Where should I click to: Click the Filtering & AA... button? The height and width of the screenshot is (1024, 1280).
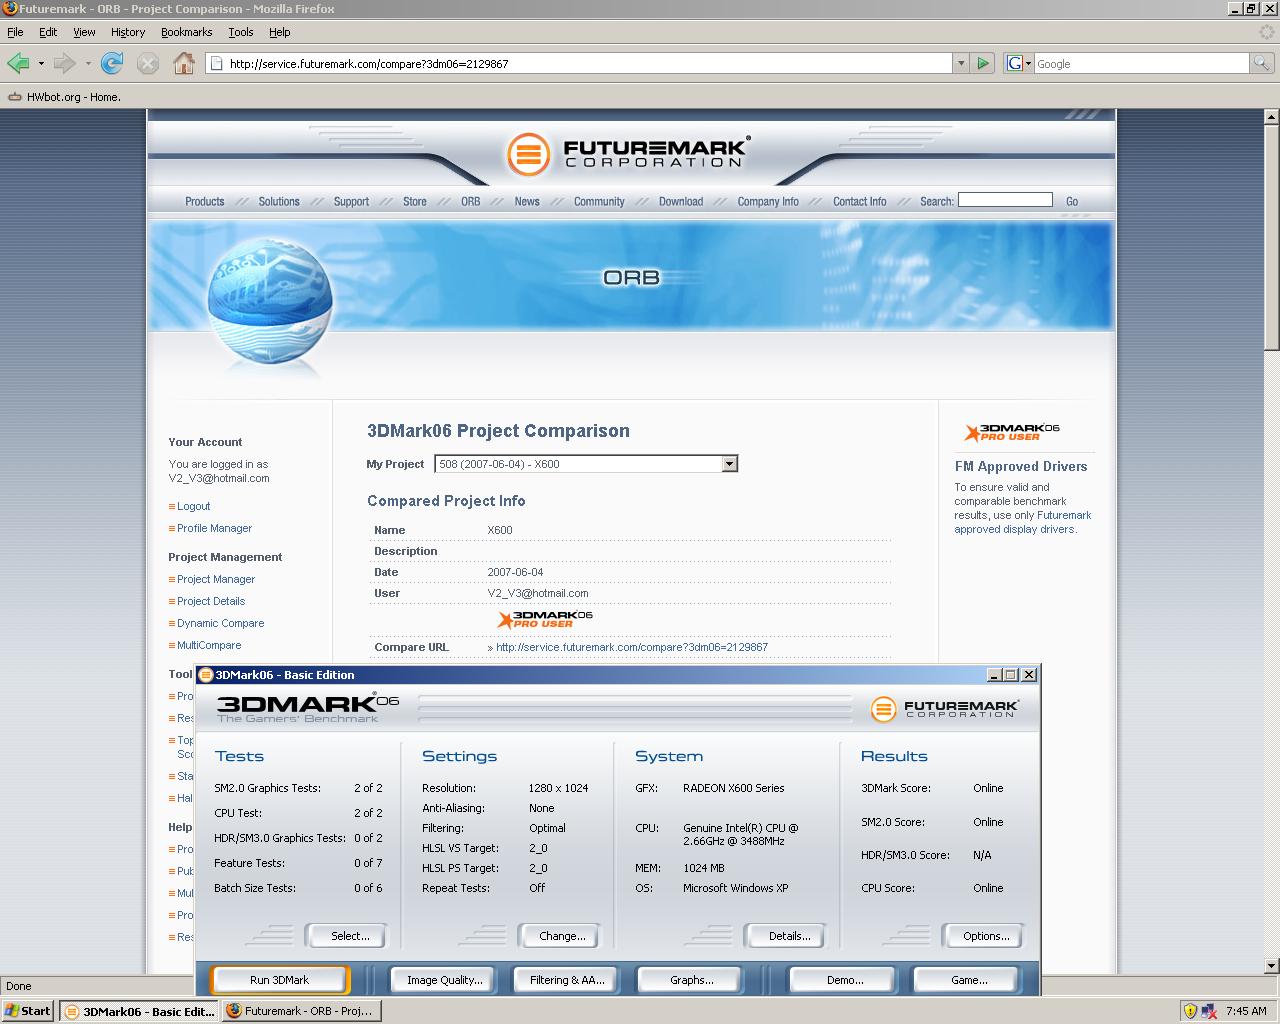pyautogui.click(x=567, y=980)
